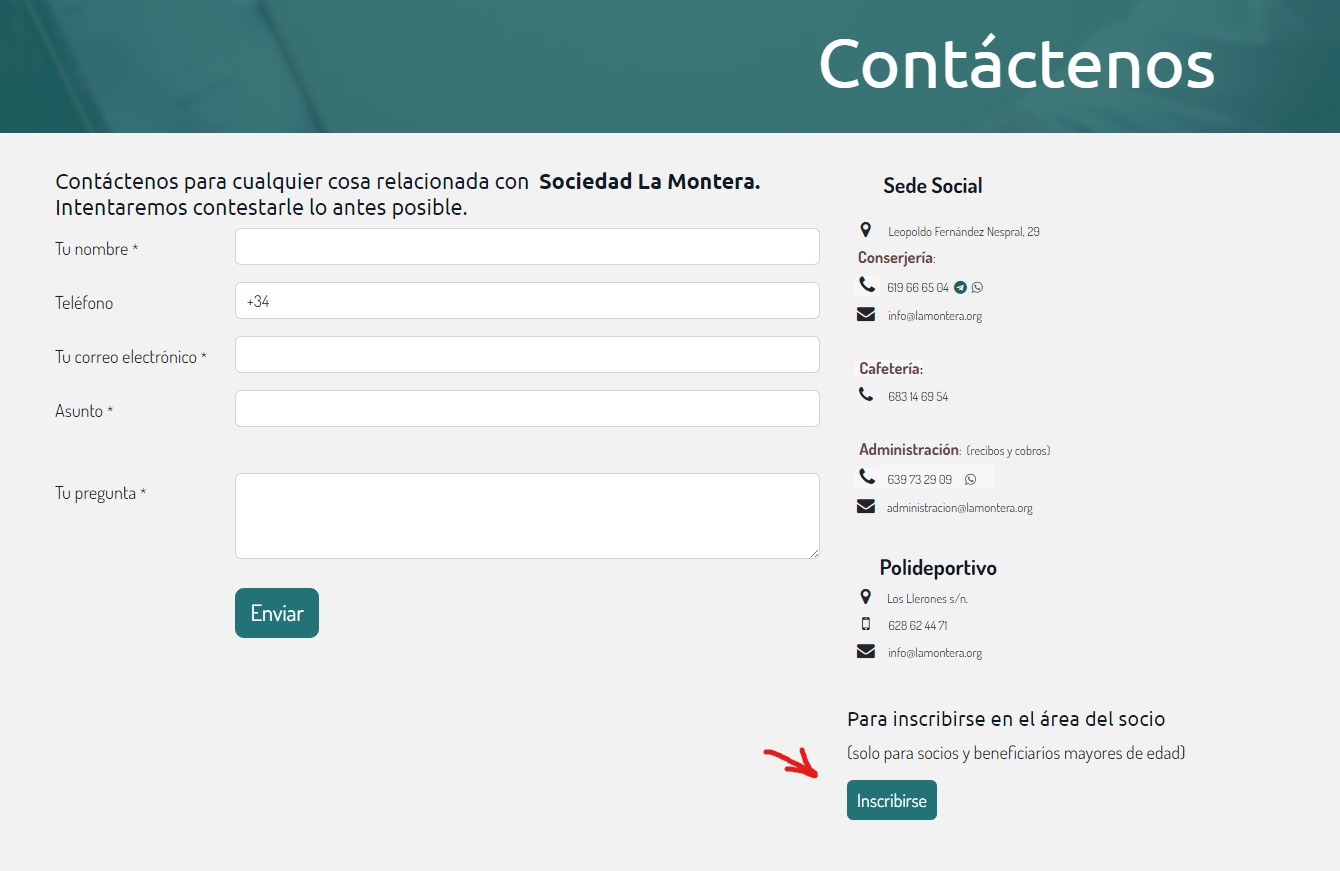Click envelope icon beside administracion@lamontera.org
This screenshot has width=1340, height=871.
coord(866,507)
